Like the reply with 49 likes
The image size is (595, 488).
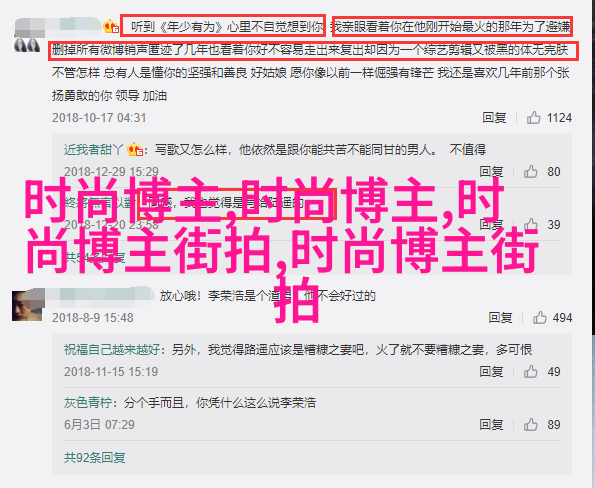click(530, 372)
